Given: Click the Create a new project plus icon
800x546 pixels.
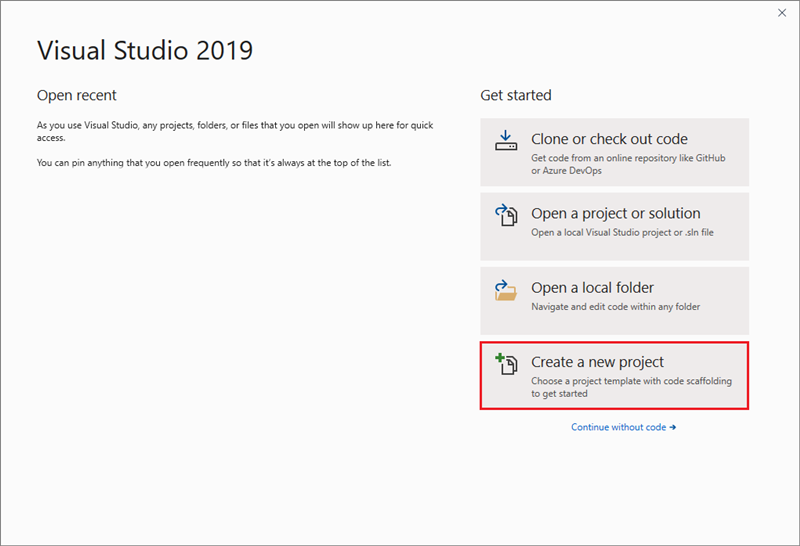Looking at the screenshot, I should (x=506, y=363).
